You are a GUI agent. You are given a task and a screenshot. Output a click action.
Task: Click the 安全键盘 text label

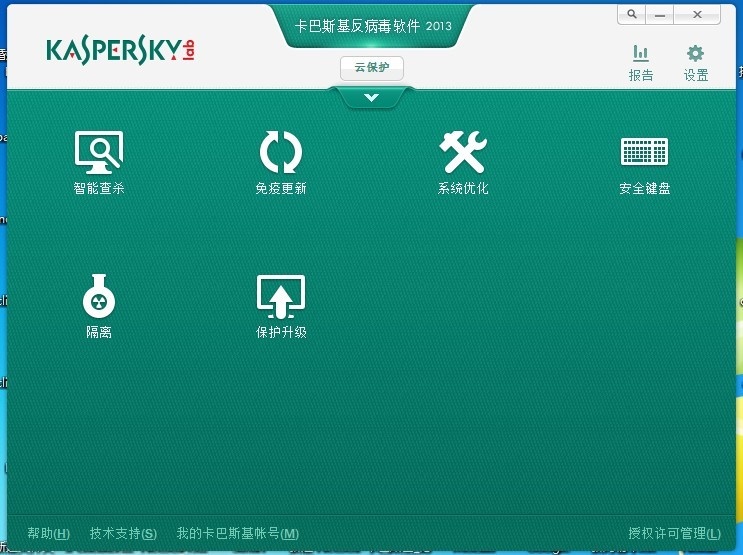pos(644,188)
